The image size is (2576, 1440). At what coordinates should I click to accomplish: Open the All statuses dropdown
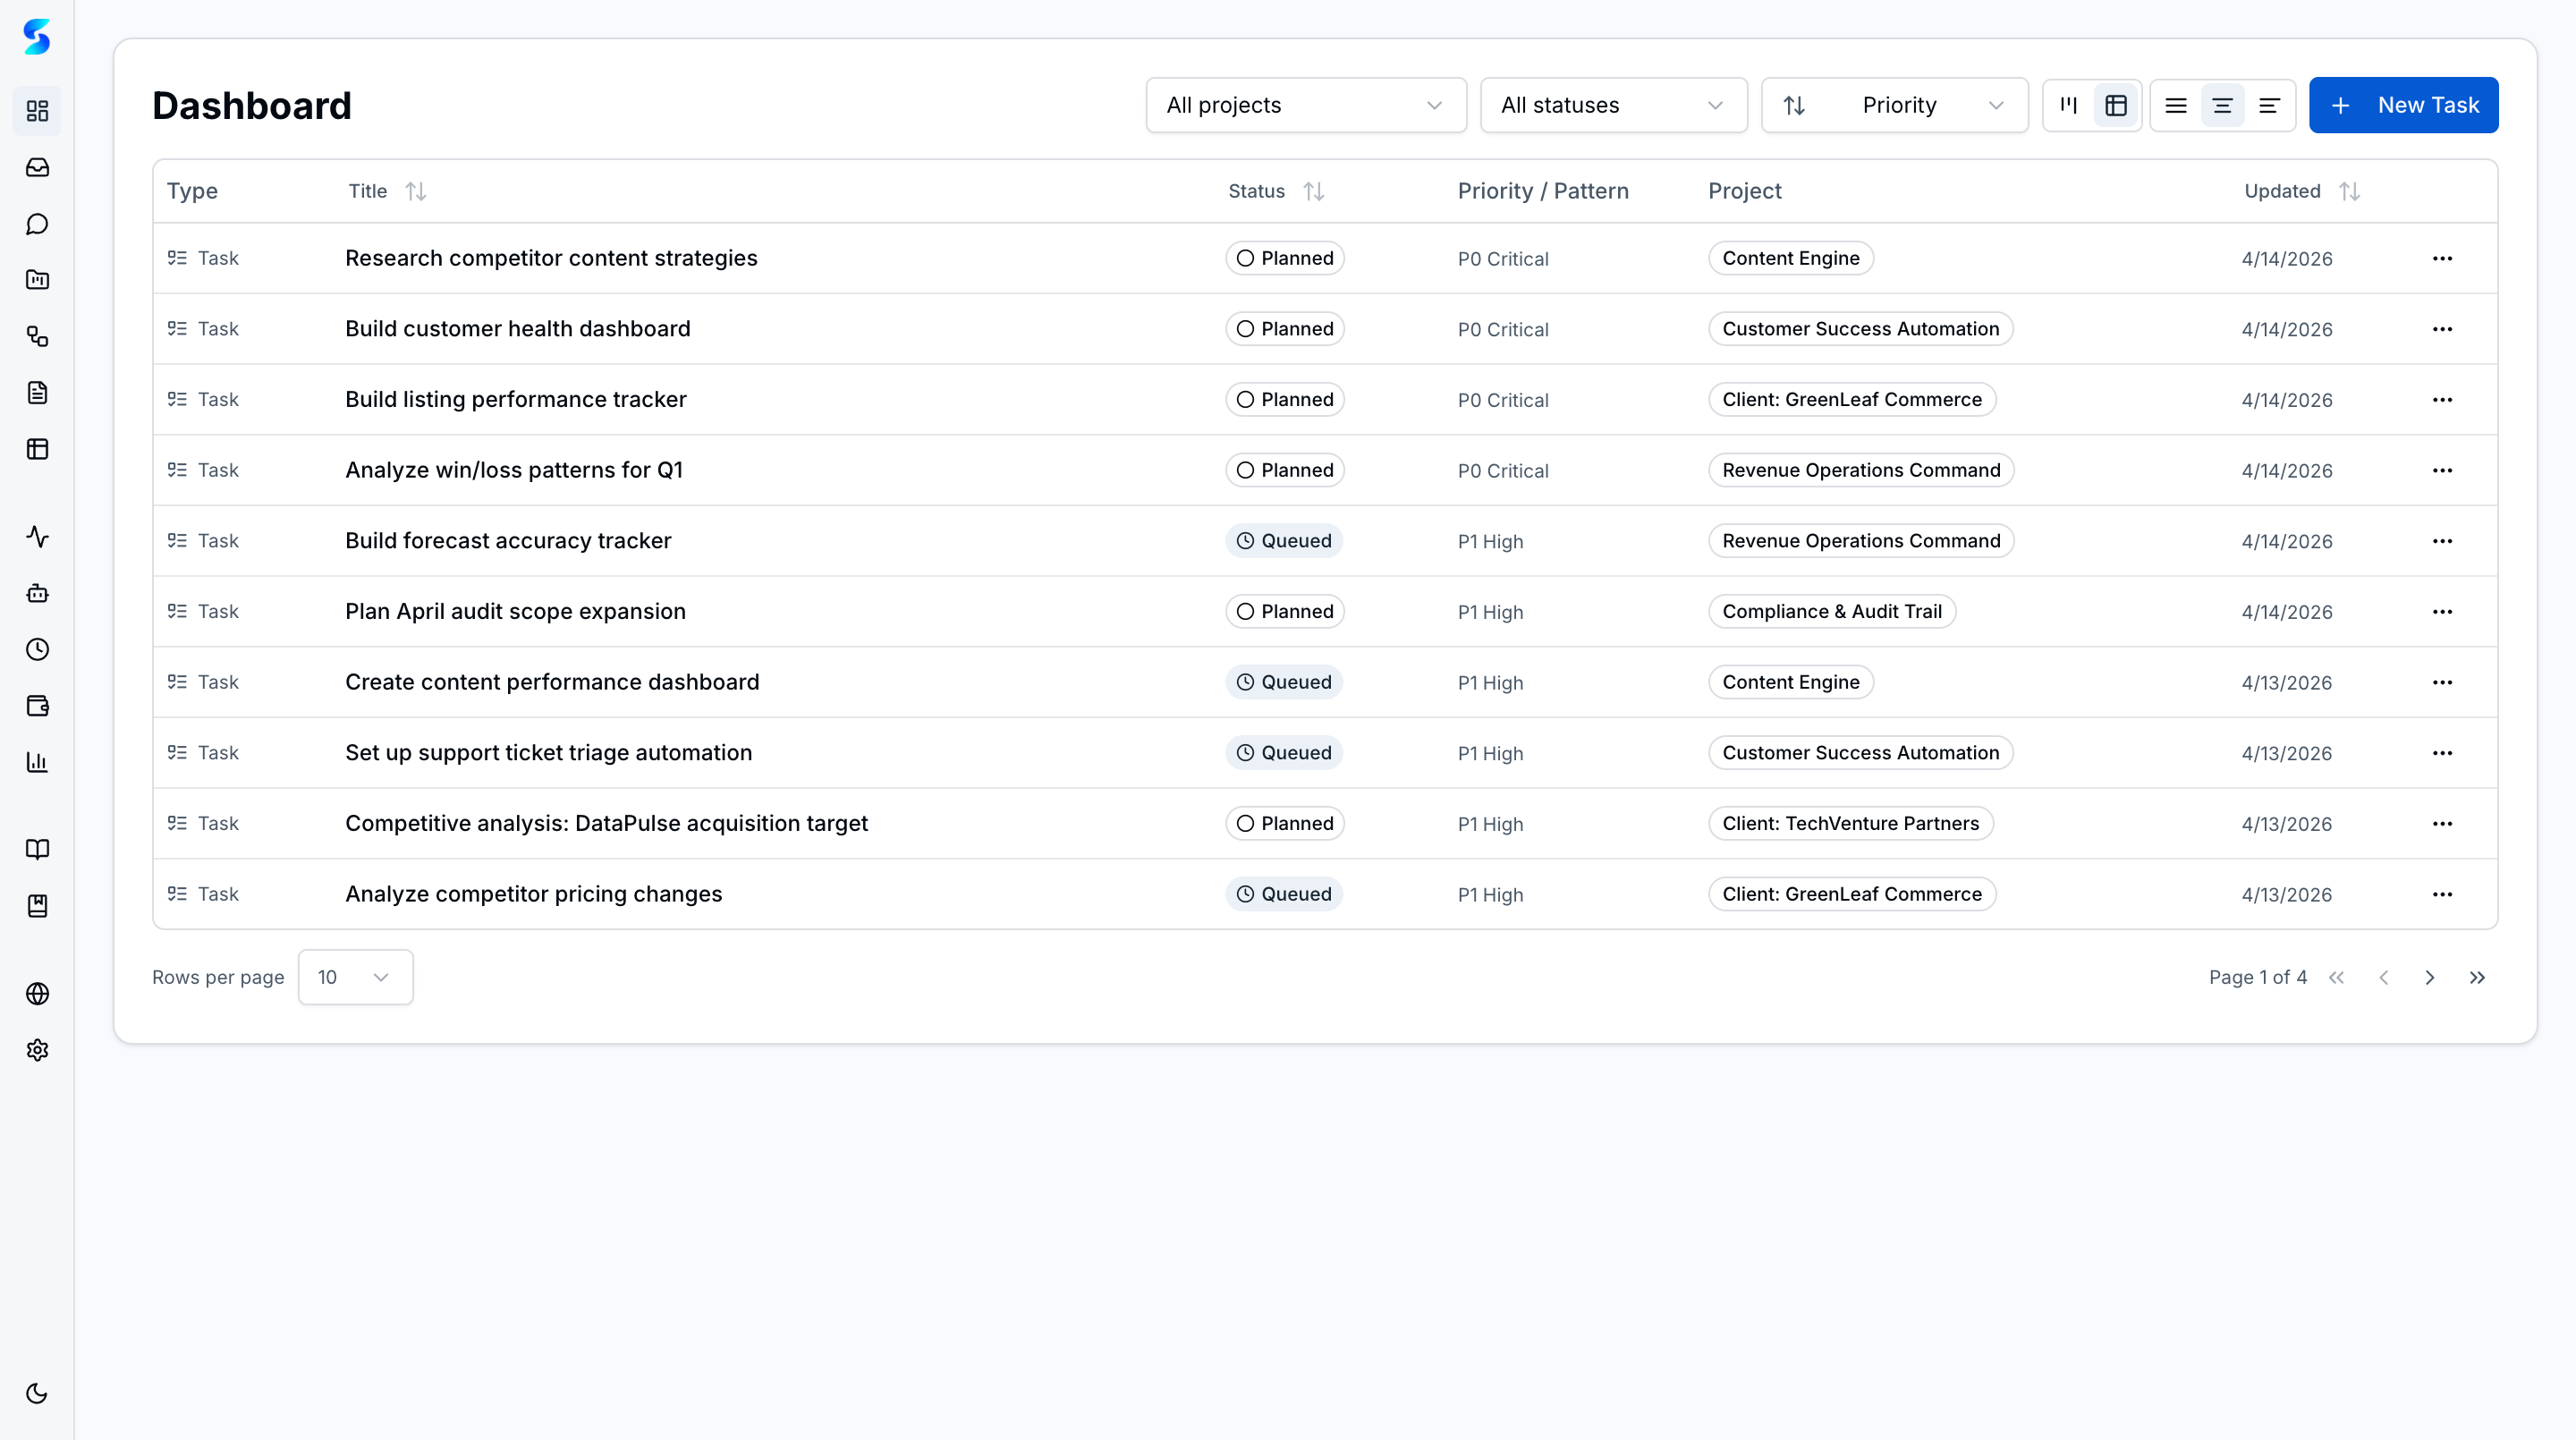click(1612, 105)
